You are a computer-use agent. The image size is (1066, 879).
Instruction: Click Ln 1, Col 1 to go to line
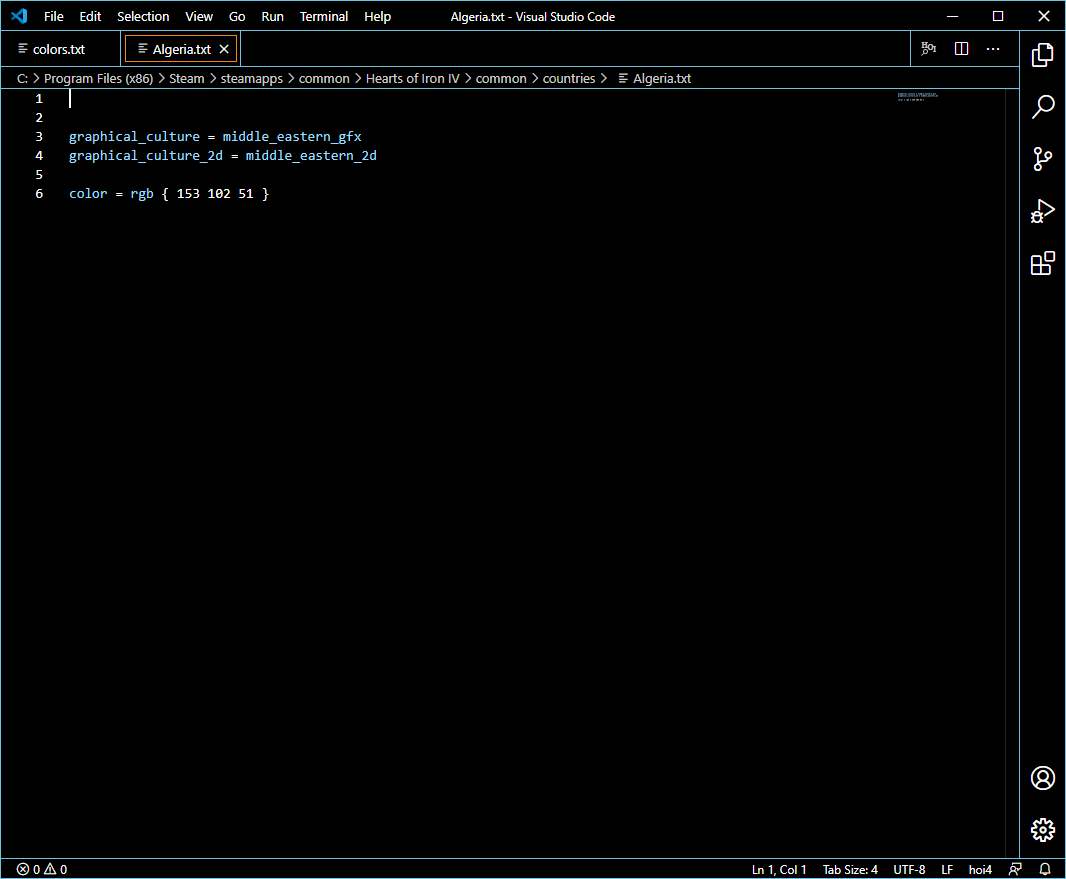[778, 869]
